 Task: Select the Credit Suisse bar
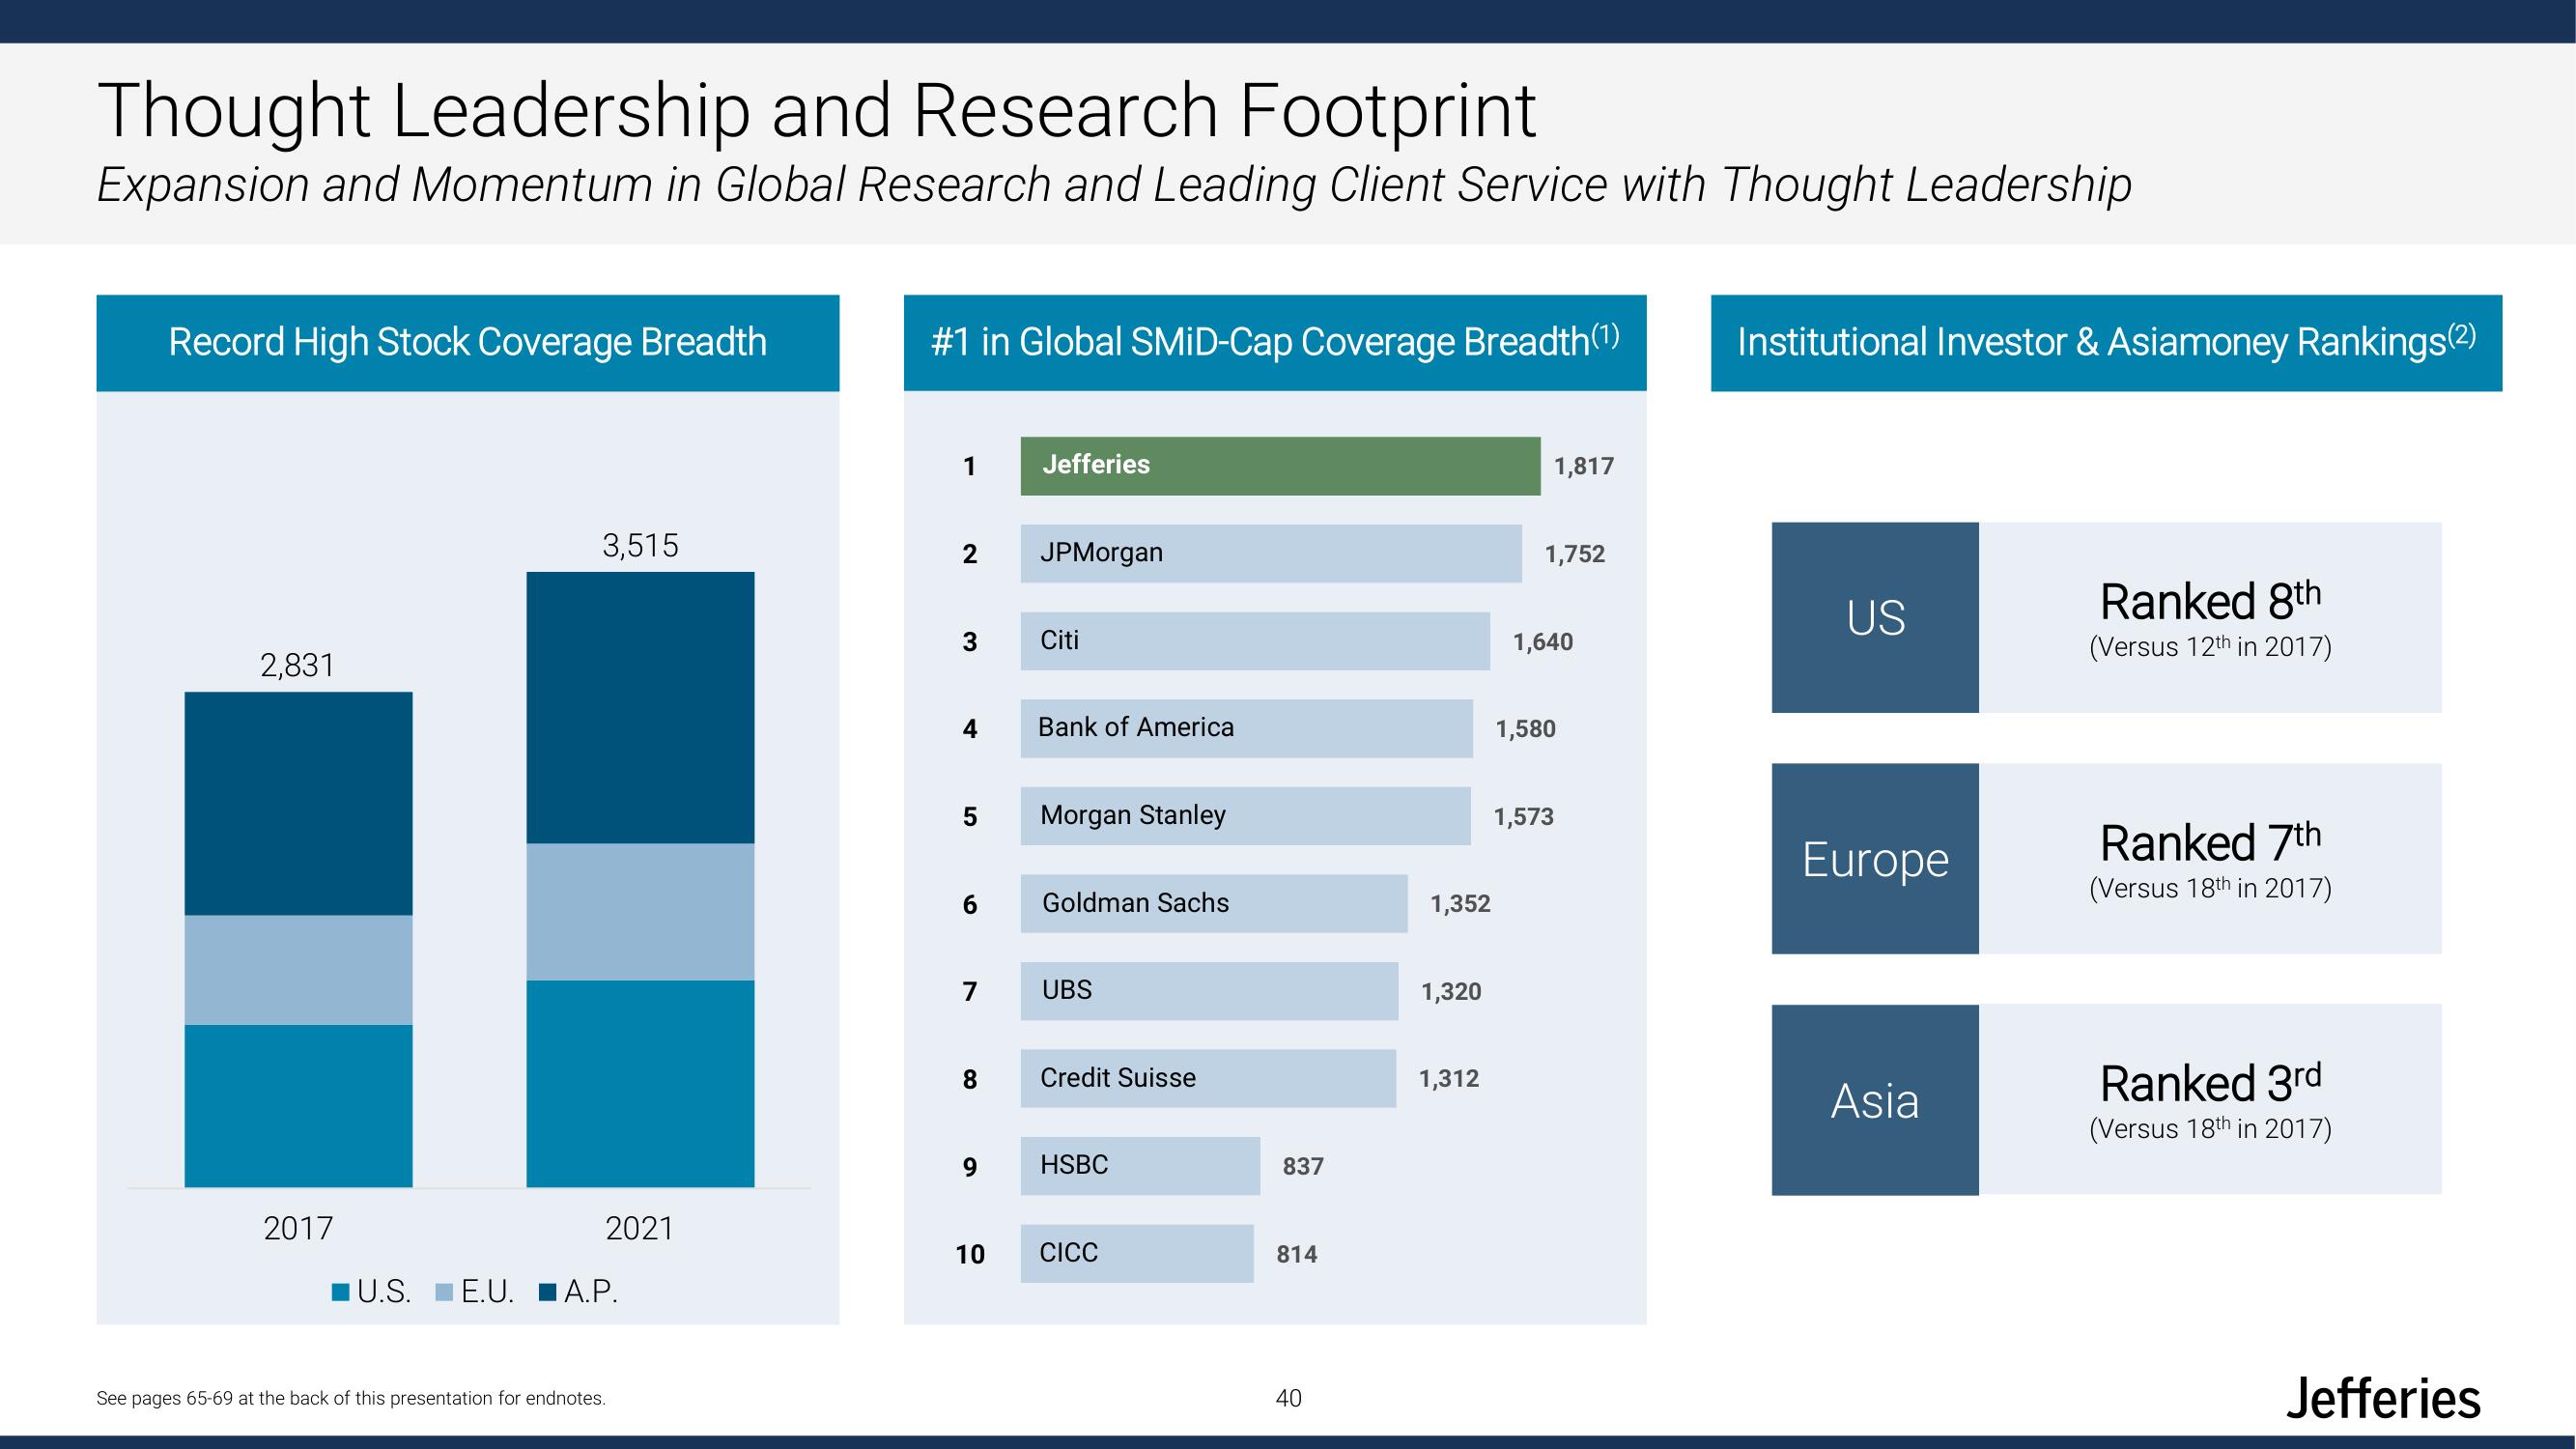[x=1208, y=1078]
